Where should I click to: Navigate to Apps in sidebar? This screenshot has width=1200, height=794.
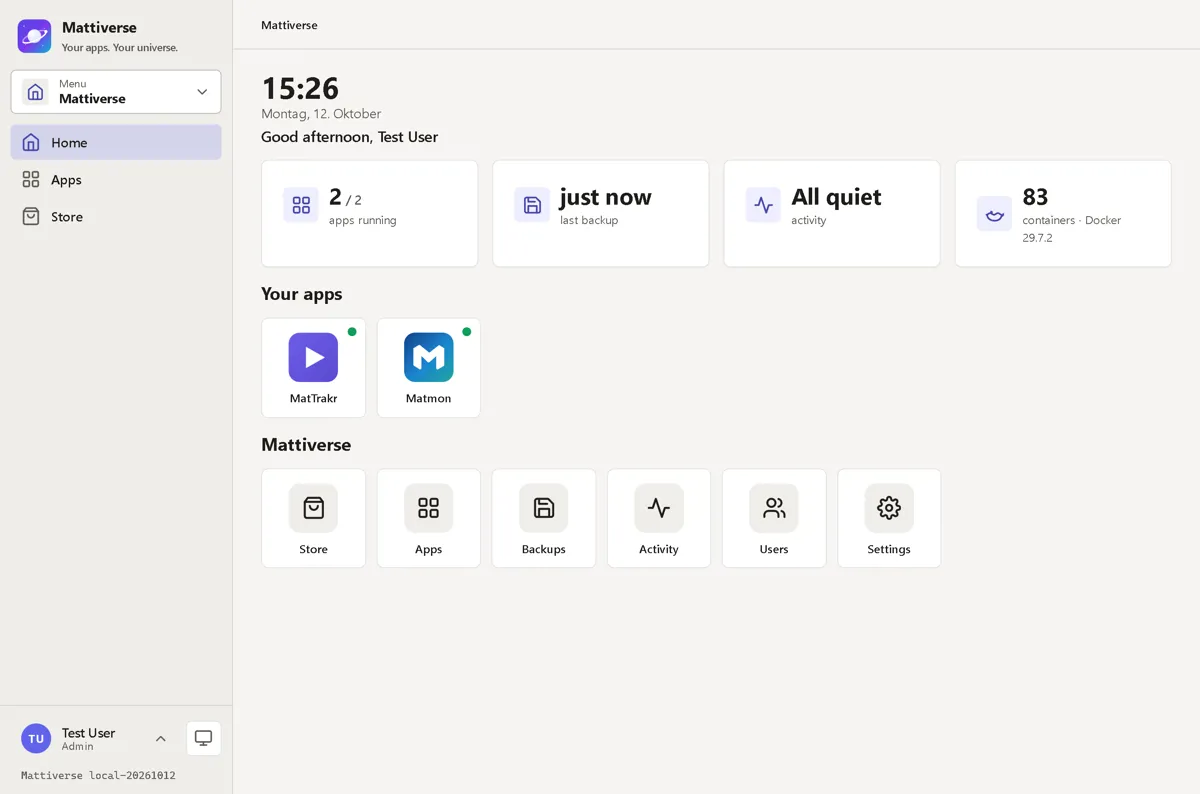pyautogui.click(x=116, y=180)
